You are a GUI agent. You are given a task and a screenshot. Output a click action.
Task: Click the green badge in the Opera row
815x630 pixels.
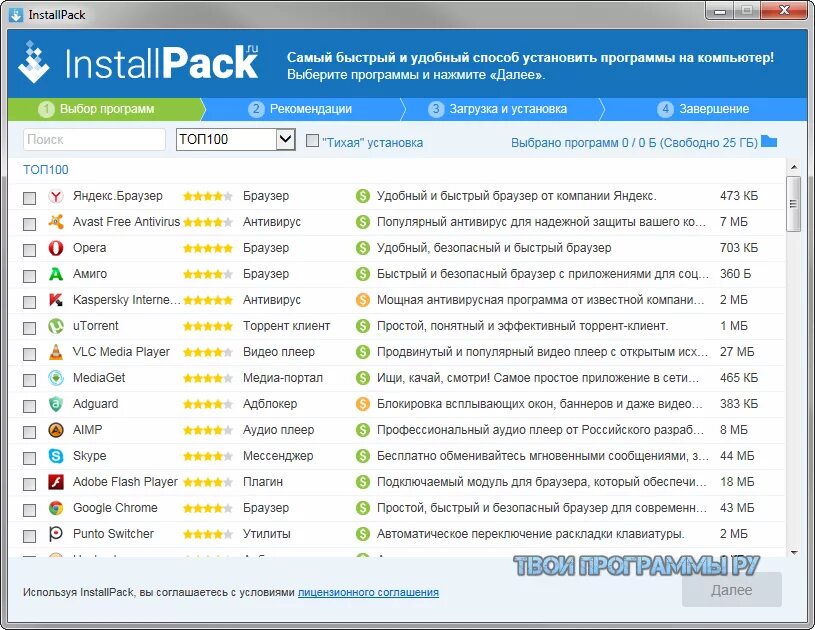pos(363,248)
